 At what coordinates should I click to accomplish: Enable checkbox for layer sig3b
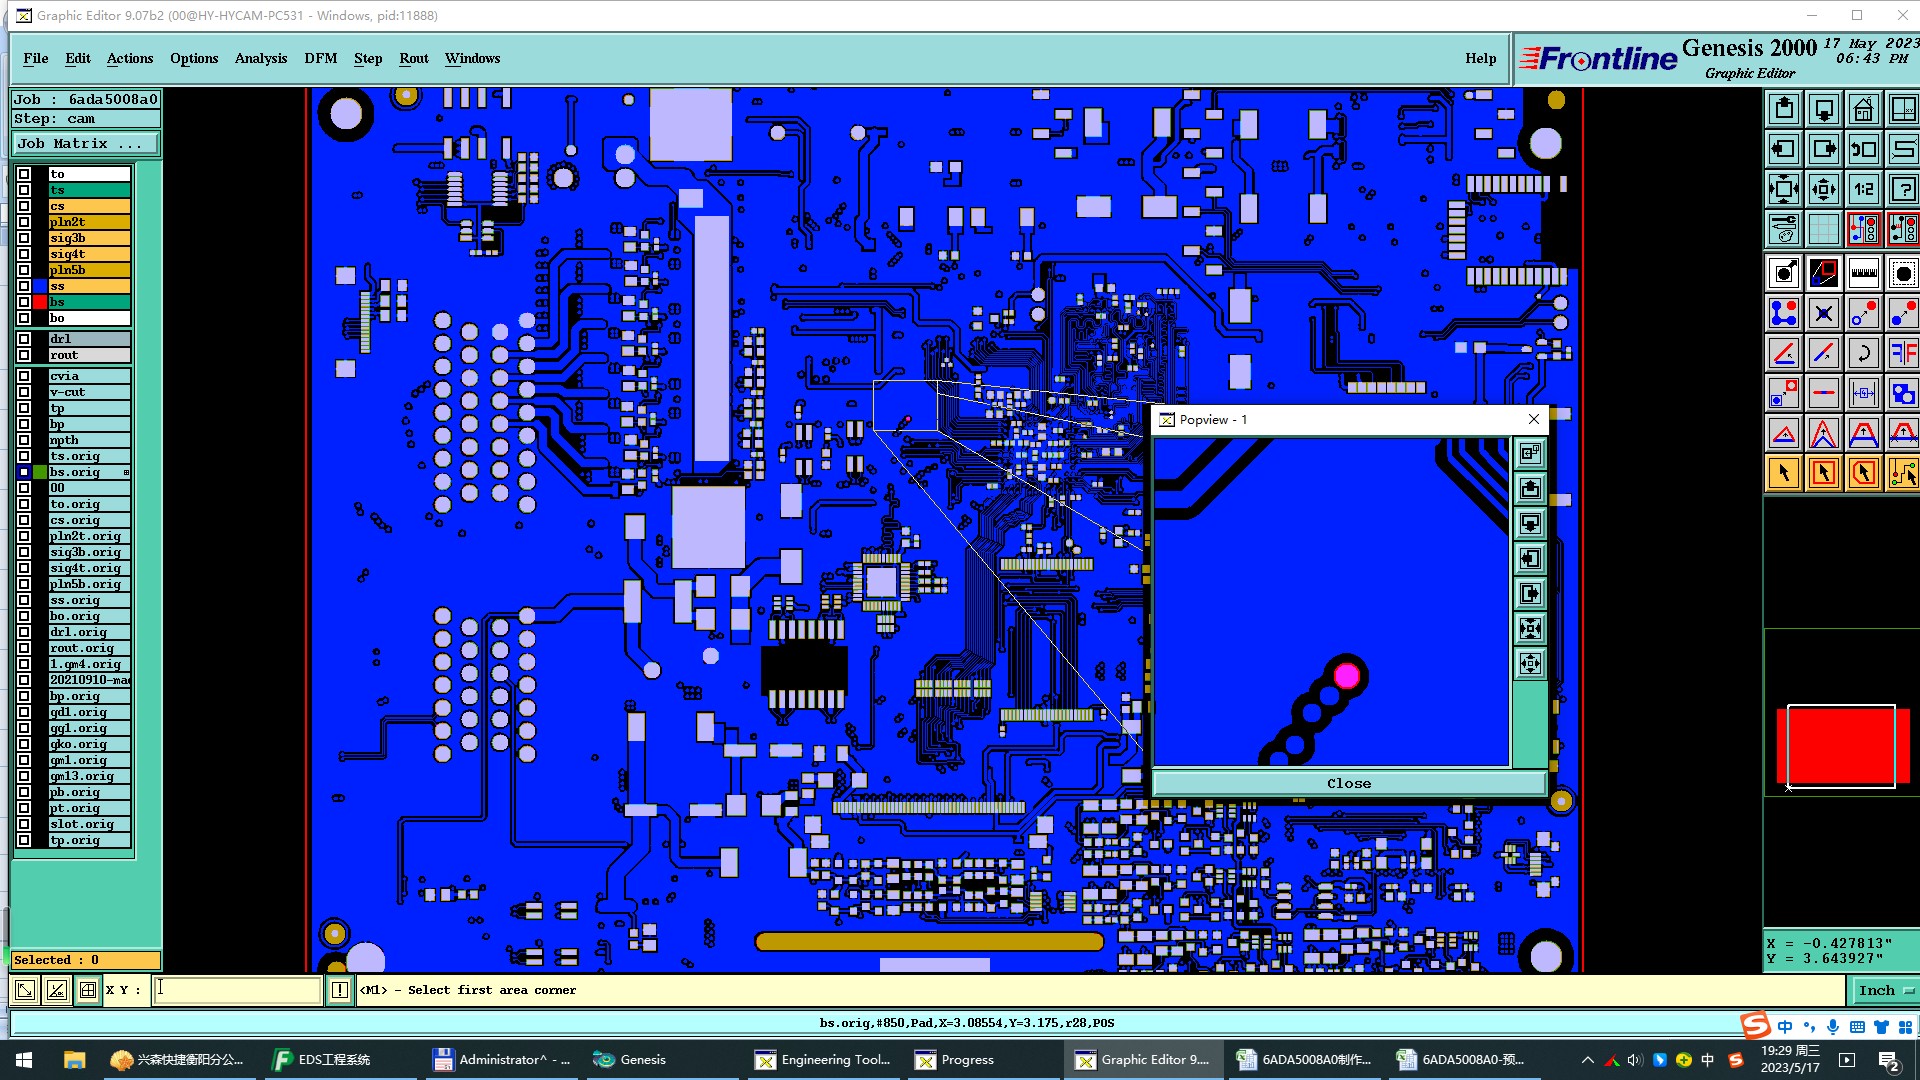pyautogui.click(x=24, y=238)
